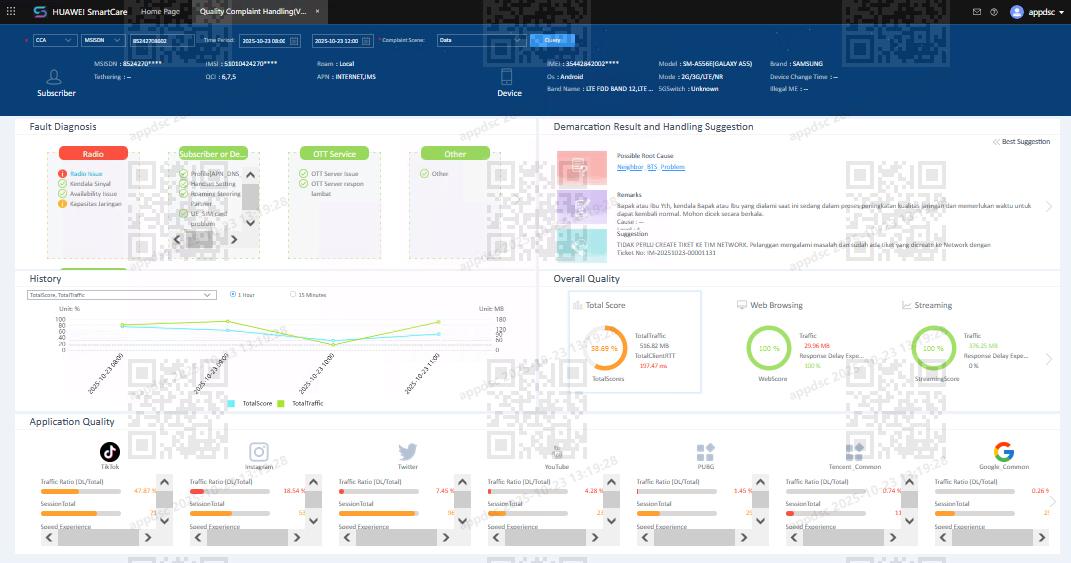This screenshot has height=563, width=1071.
Task: Click TikTok panel scroll-right arrow
Action: [148, 538]
